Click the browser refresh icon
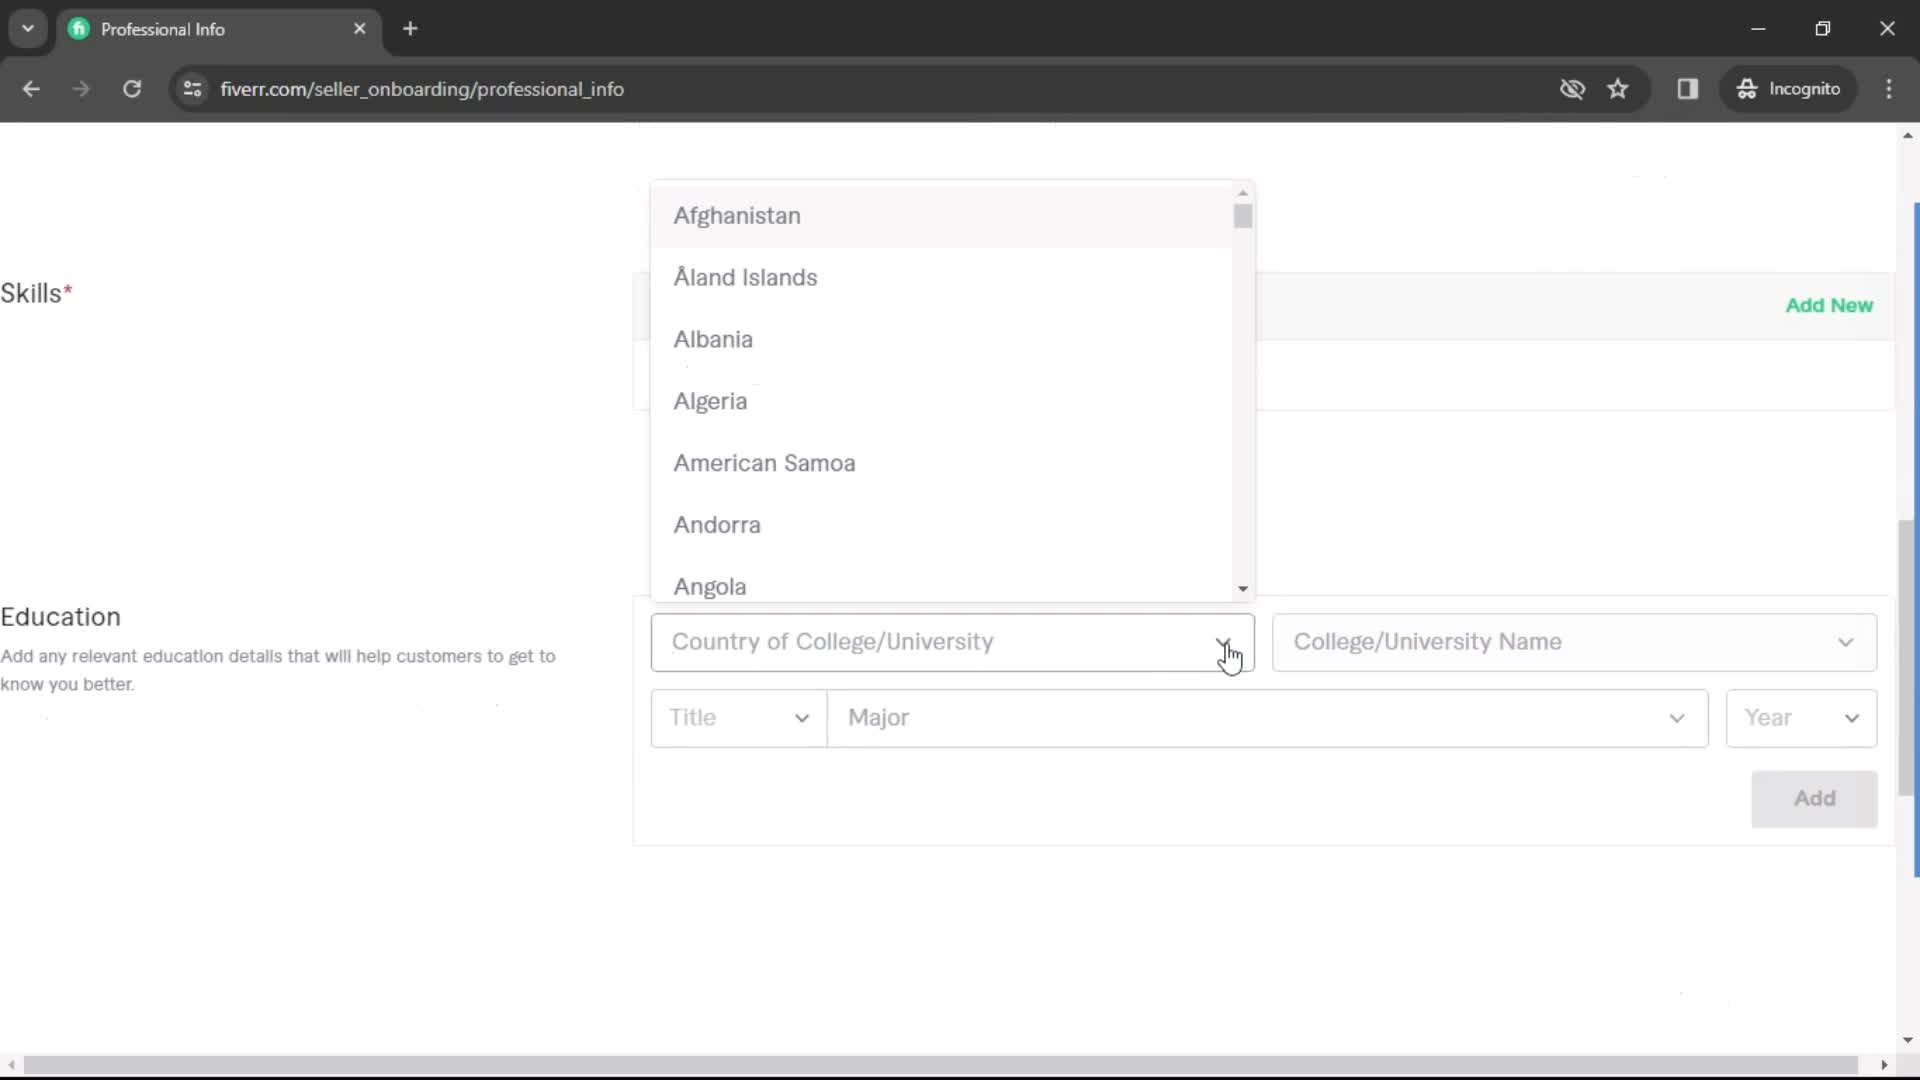 pyautogui.click(x=132, y=88)
